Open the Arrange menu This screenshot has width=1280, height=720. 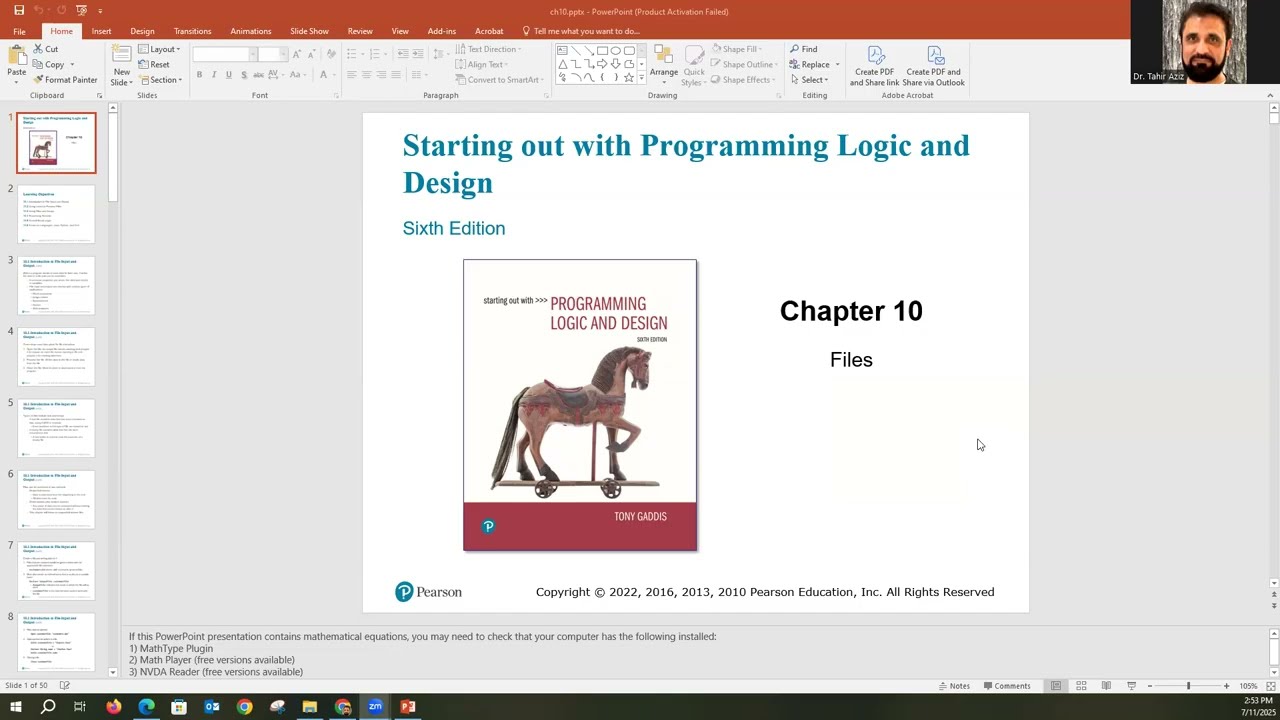click(663, 65)
